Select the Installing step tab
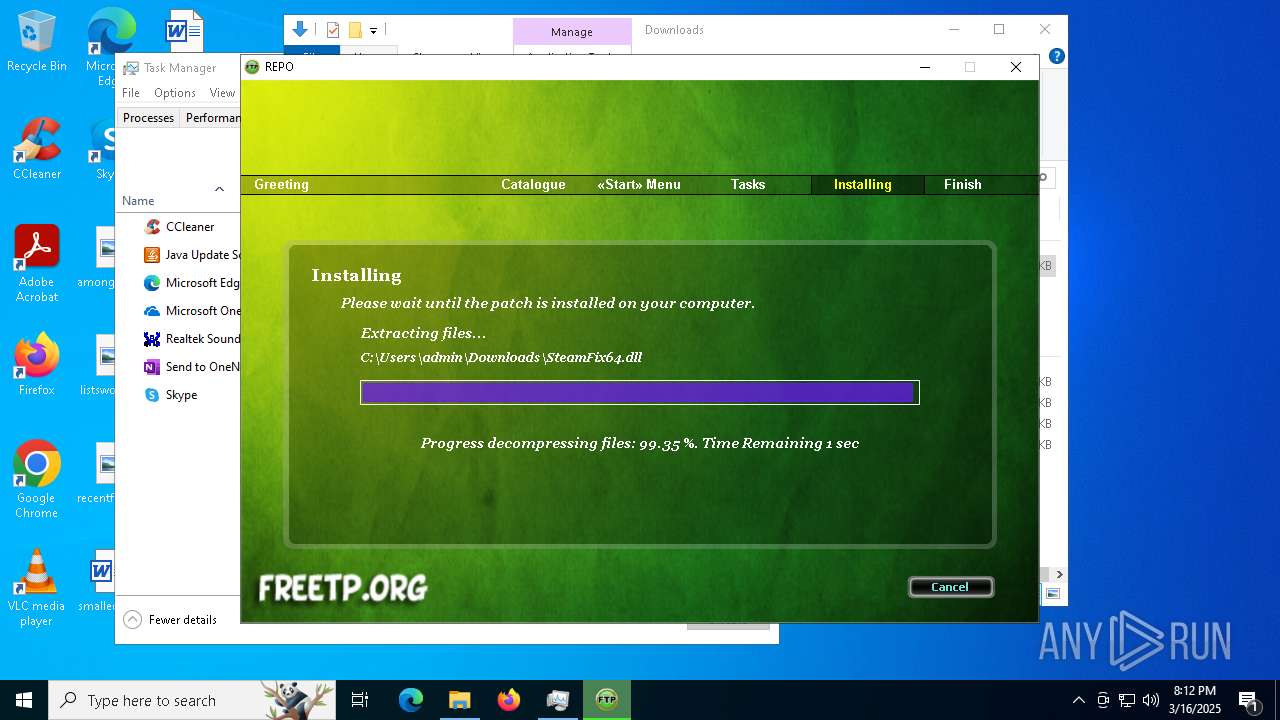This screenshot has width=1280, height=720. (862, 184)
